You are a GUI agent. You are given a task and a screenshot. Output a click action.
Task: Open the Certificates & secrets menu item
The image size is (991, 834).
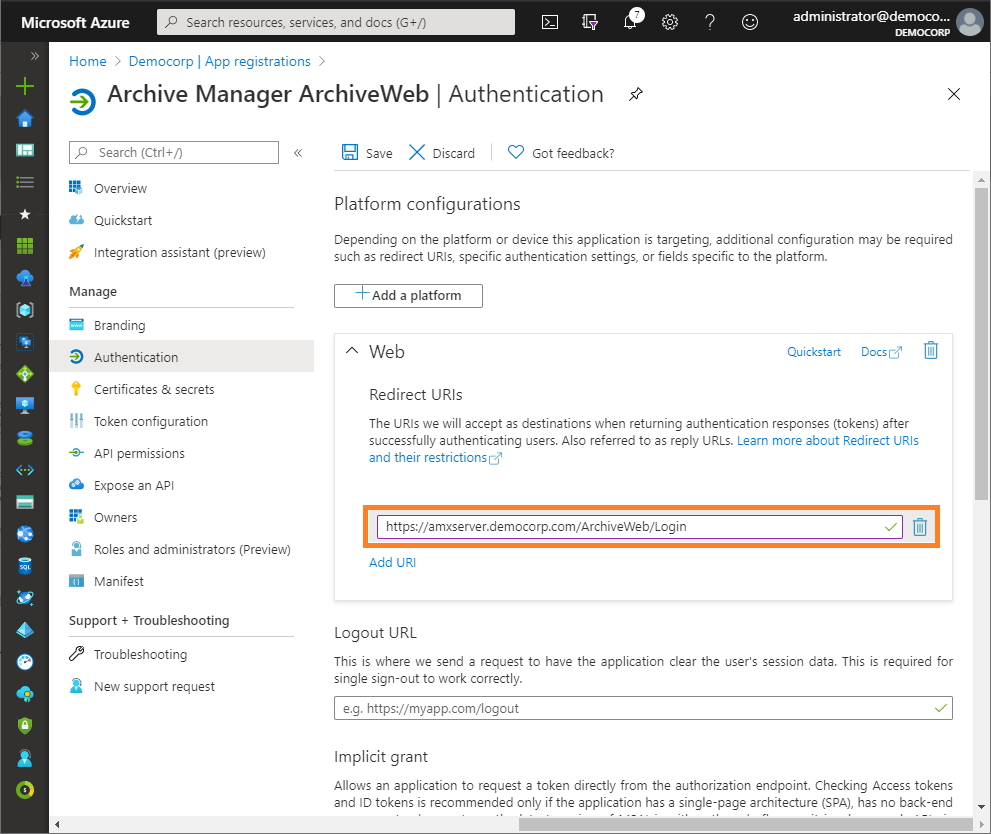pyautogui.click(x=154, y=389)
